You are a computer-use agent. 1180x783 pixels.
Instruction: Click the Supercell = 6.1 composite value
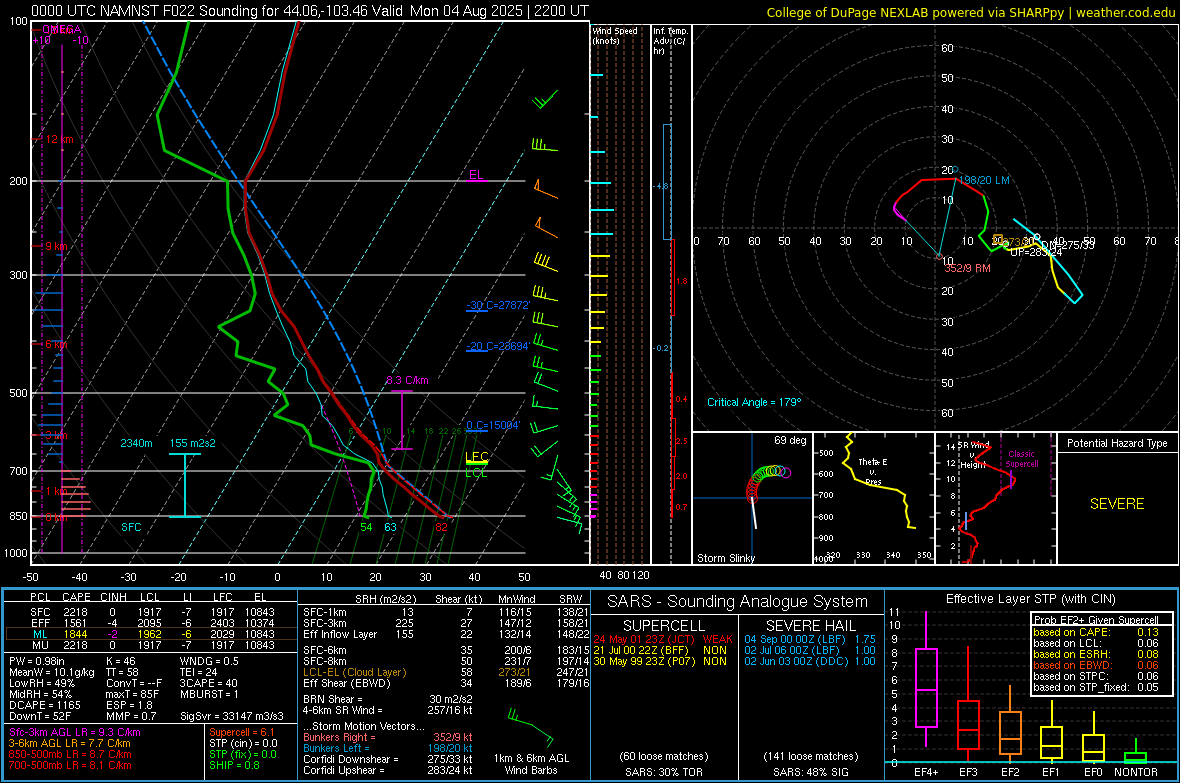(x=242, y=732)
